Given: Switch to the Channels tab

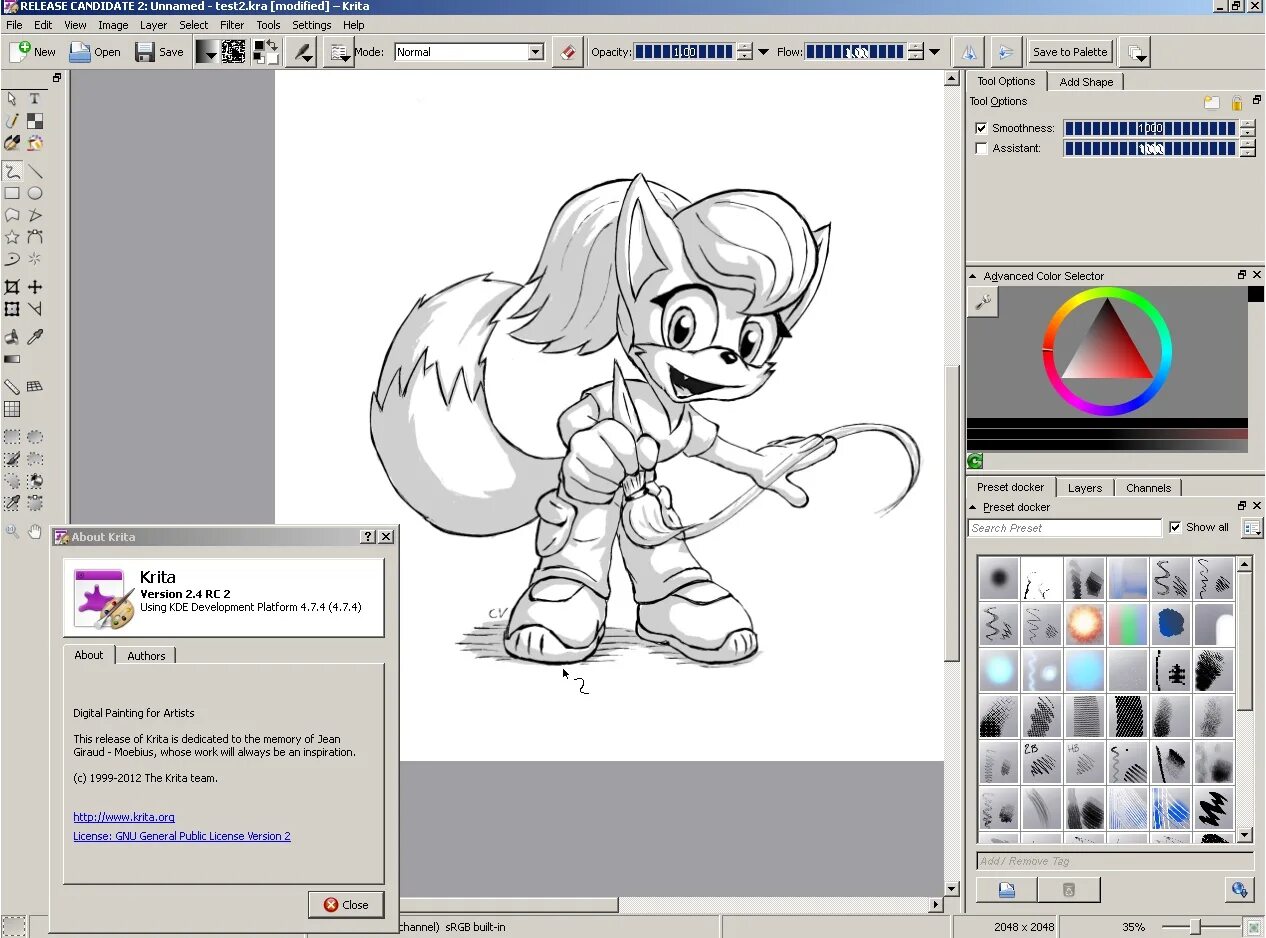Looking at the screenshot, I should click(1148, 488).
